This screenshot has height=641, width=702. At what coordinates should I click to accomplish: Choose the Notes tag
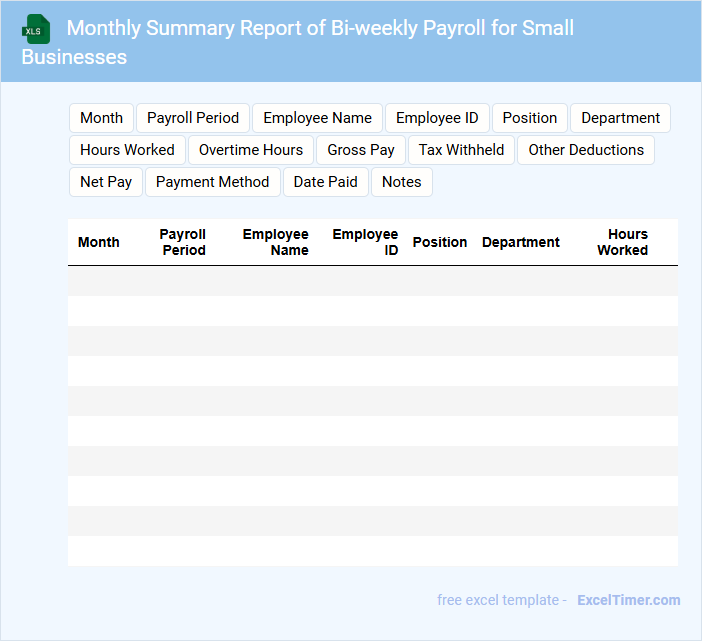click(402, 182)
